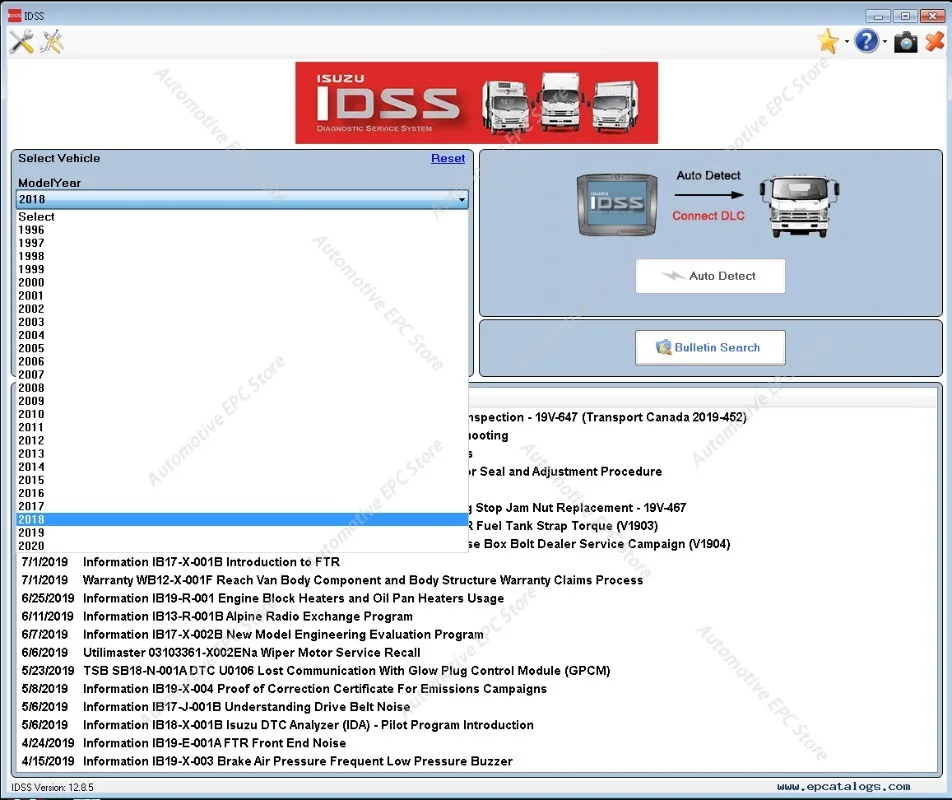Open 19V-647 Transport Canada inspection bulletin

pyautogui.click(x=608, y=418)
